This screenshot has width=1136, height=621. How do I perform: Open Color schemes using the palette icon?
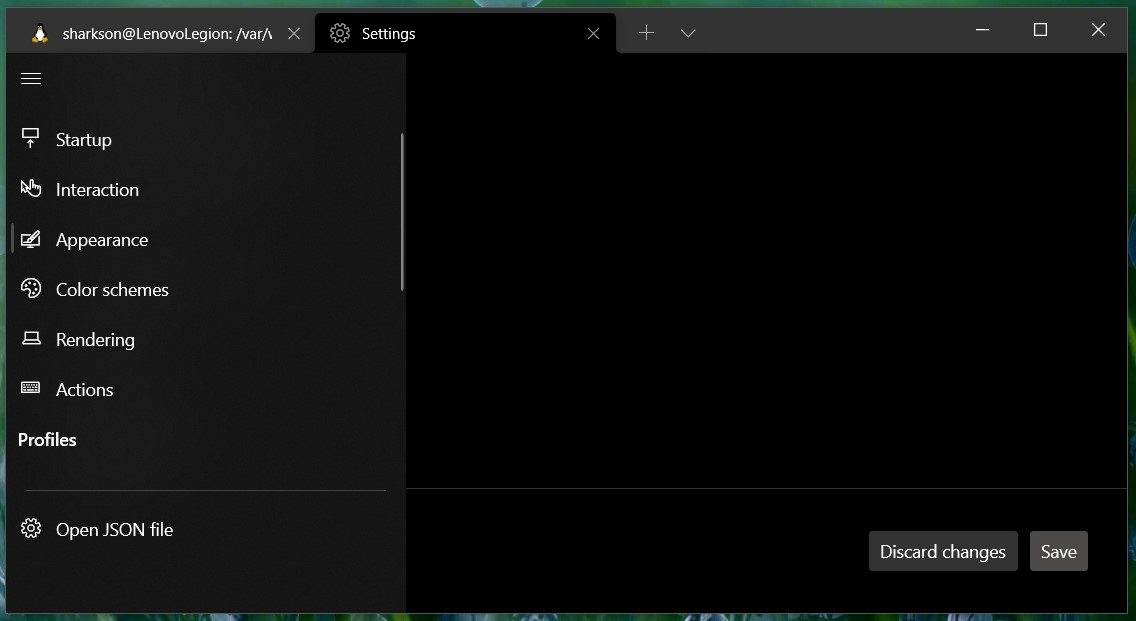[x=31, y=289]
